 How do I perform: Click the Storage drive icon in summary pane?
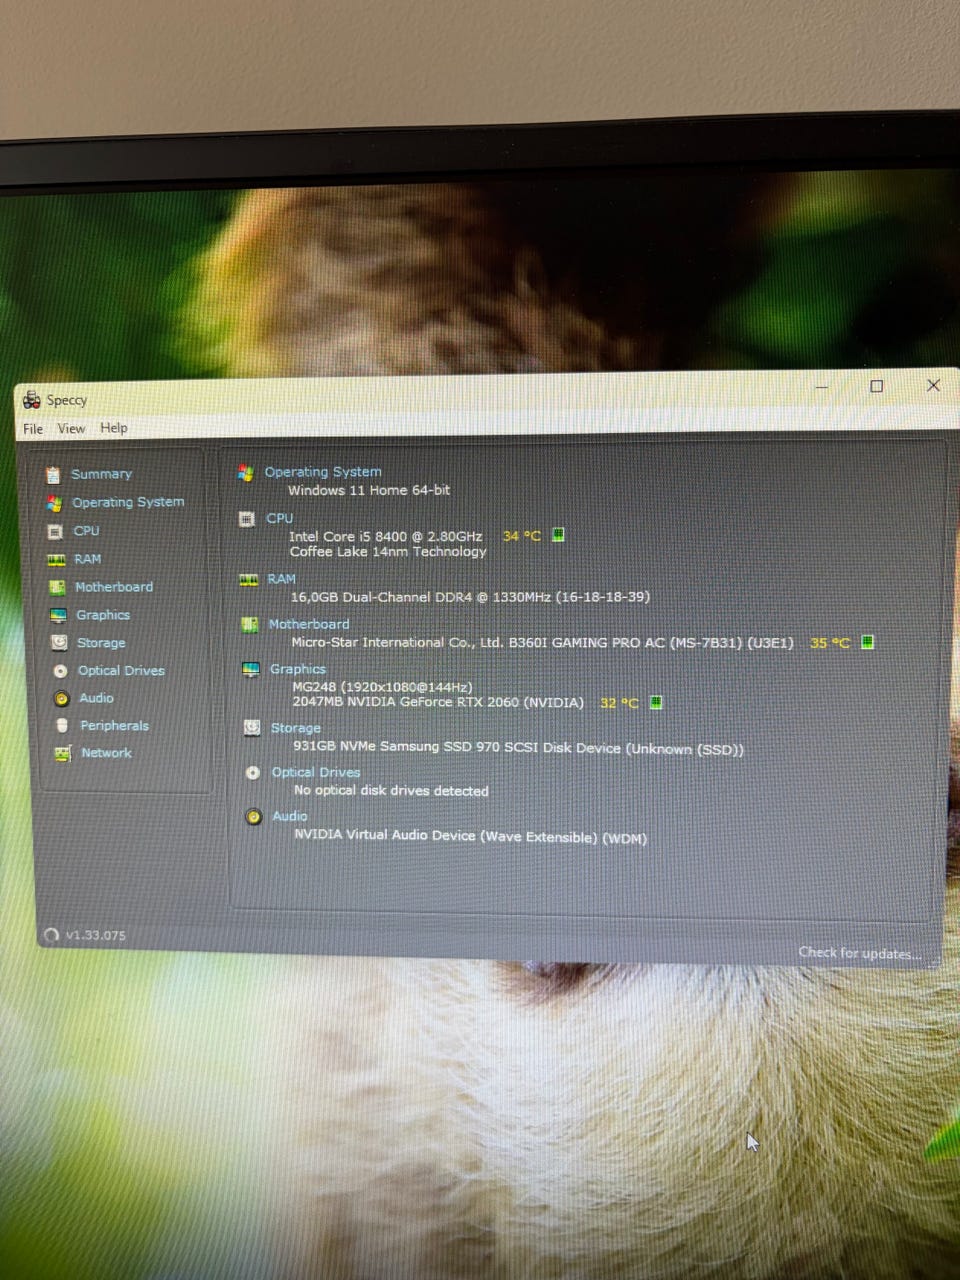pos(252,728)
